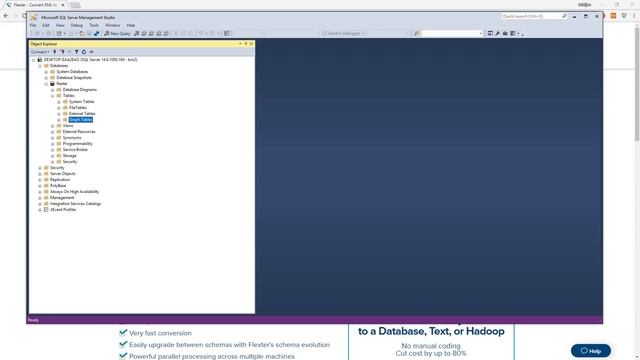Click the Disconnect plug icon in Object Explorer toolbar
The image size is (640, 360).
pos(62,52)
